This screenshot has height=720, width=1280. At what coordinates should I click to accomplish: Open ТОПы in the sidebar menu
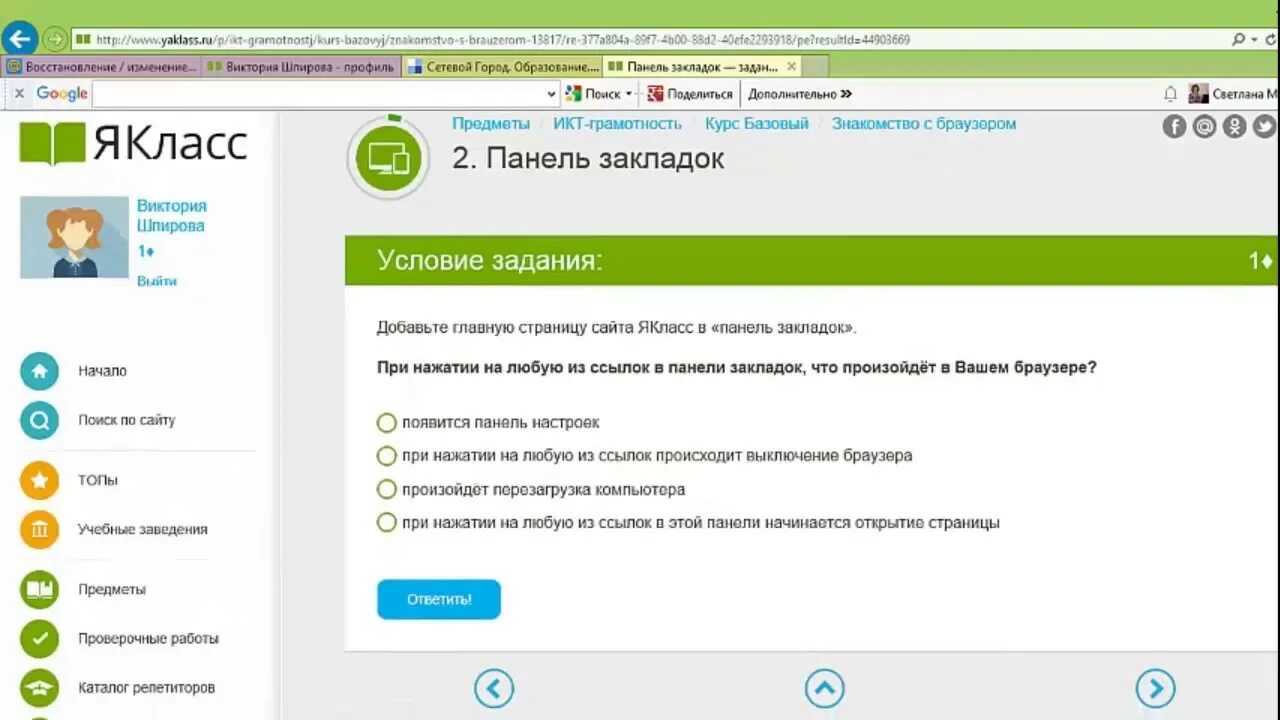[x=98, y=480]
